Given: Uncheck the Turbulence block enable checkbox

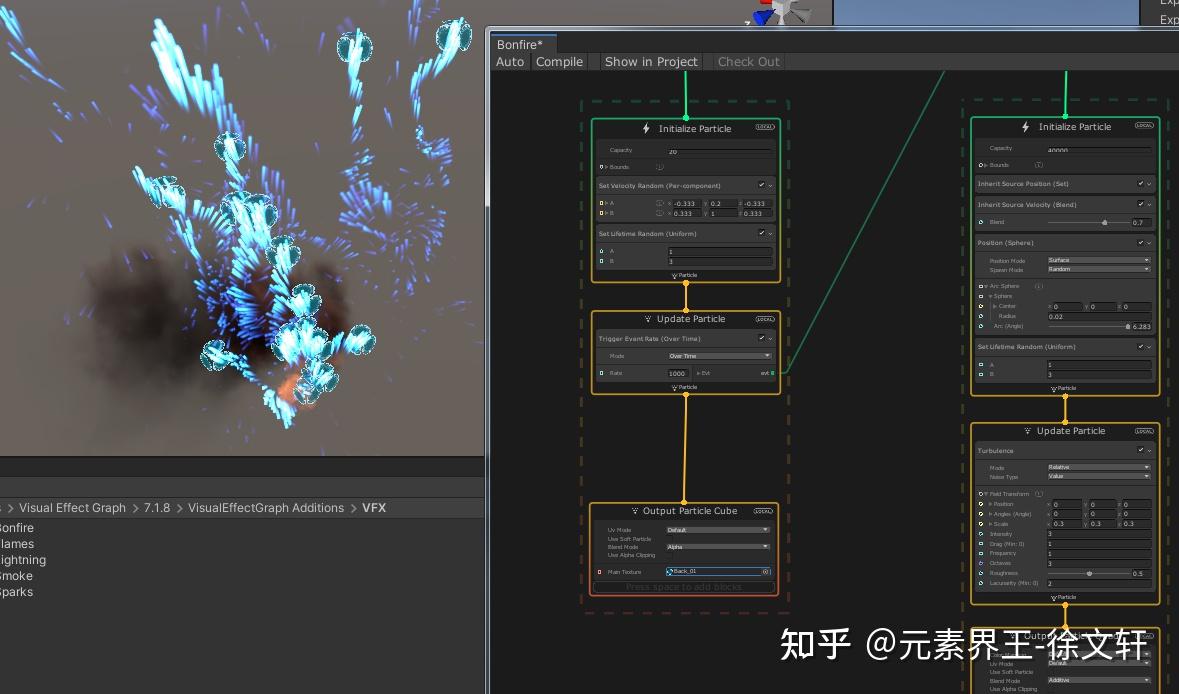Looking at the screenshot, I should [x=1141, y=450].
